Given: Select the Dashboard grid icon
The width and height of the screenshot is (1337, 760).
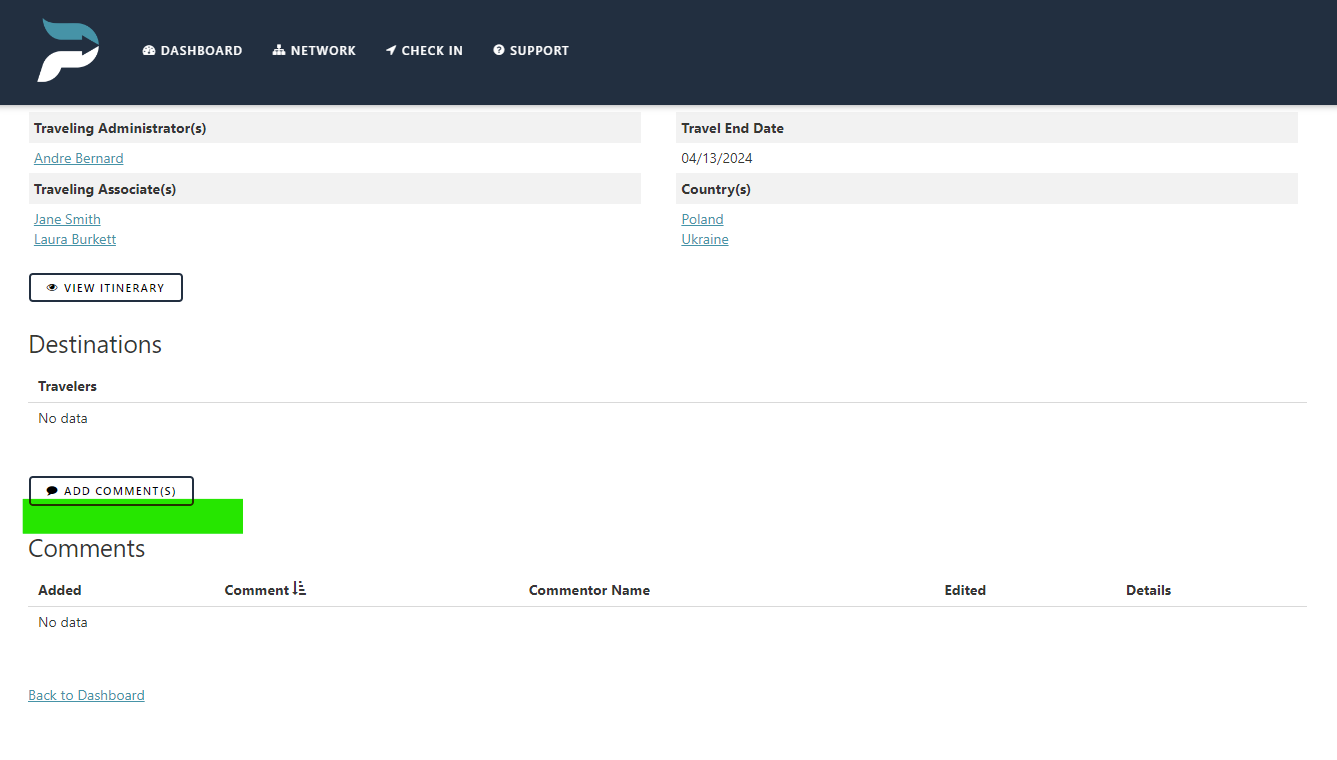Looking at the screenshot, I should 149,50.
